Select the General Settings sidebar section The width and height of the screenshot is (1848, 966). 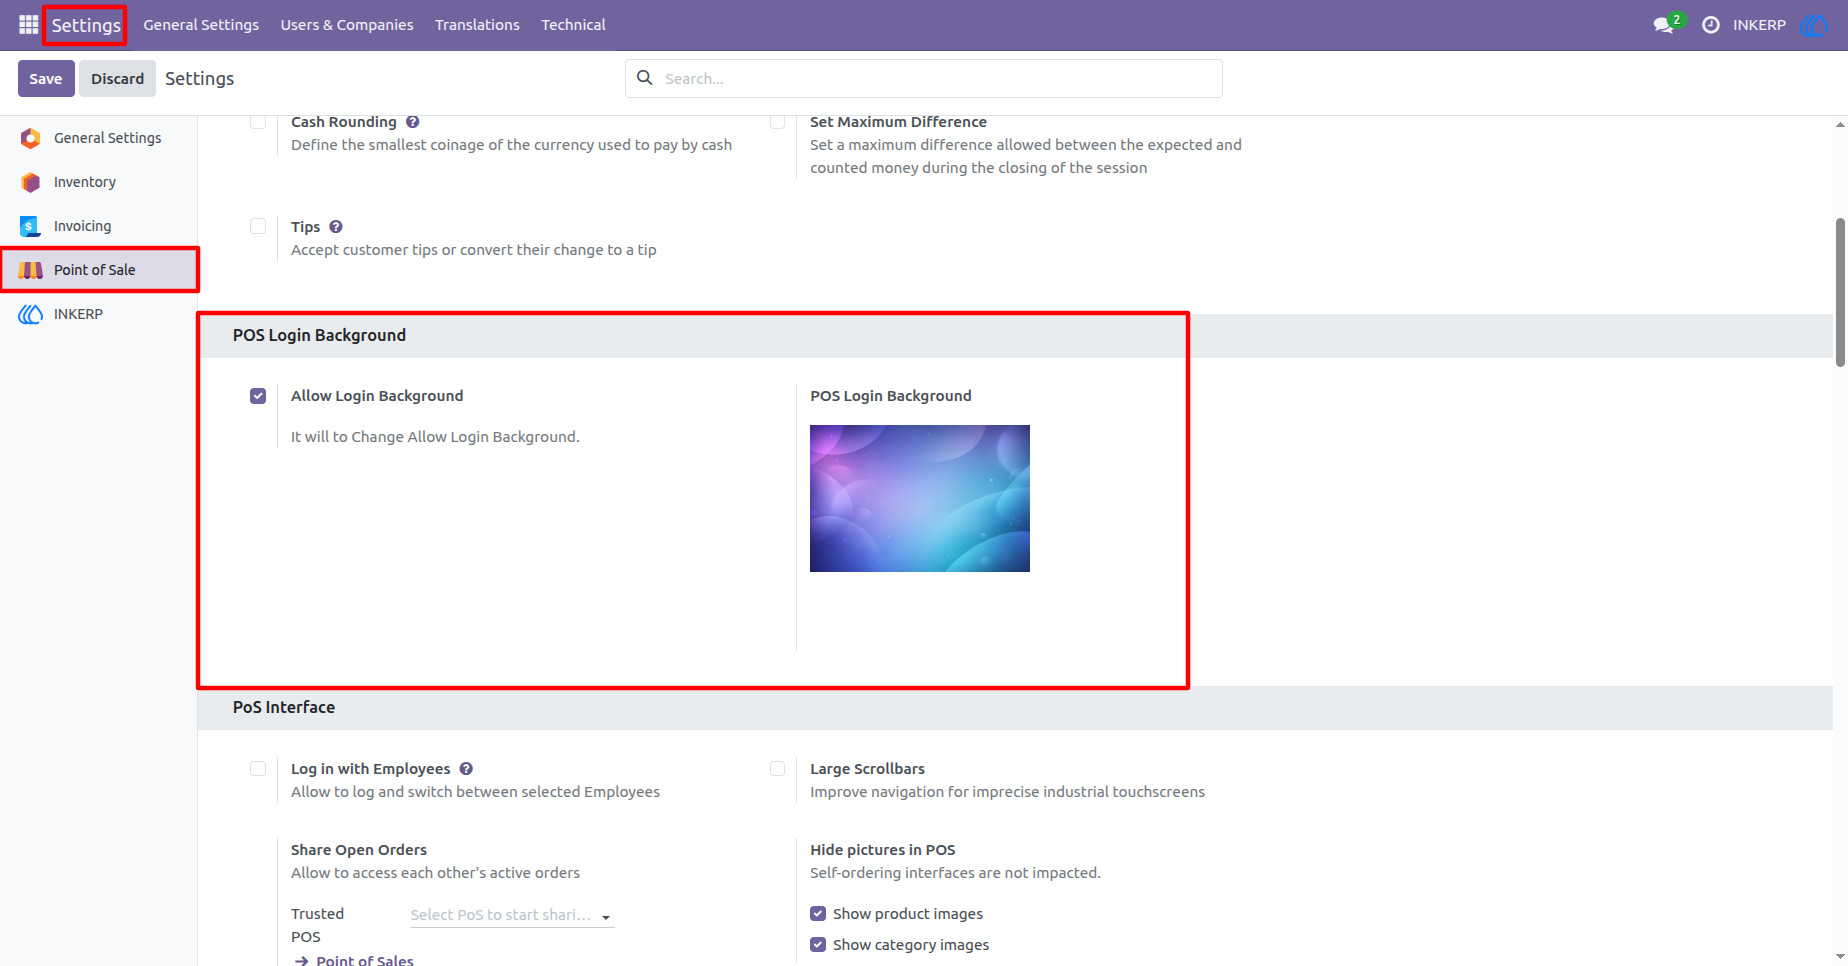[x=98, y=138]
